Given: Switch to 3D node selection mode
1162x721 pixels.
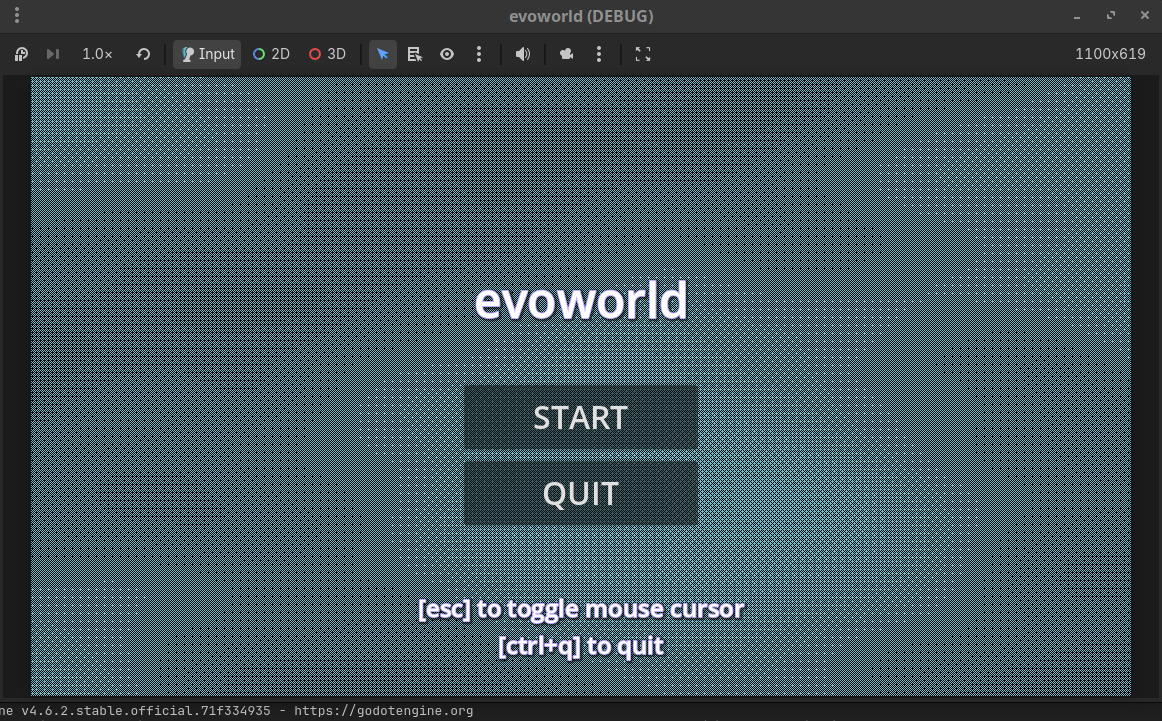Looking at the screenshot, I should (328, 54).
